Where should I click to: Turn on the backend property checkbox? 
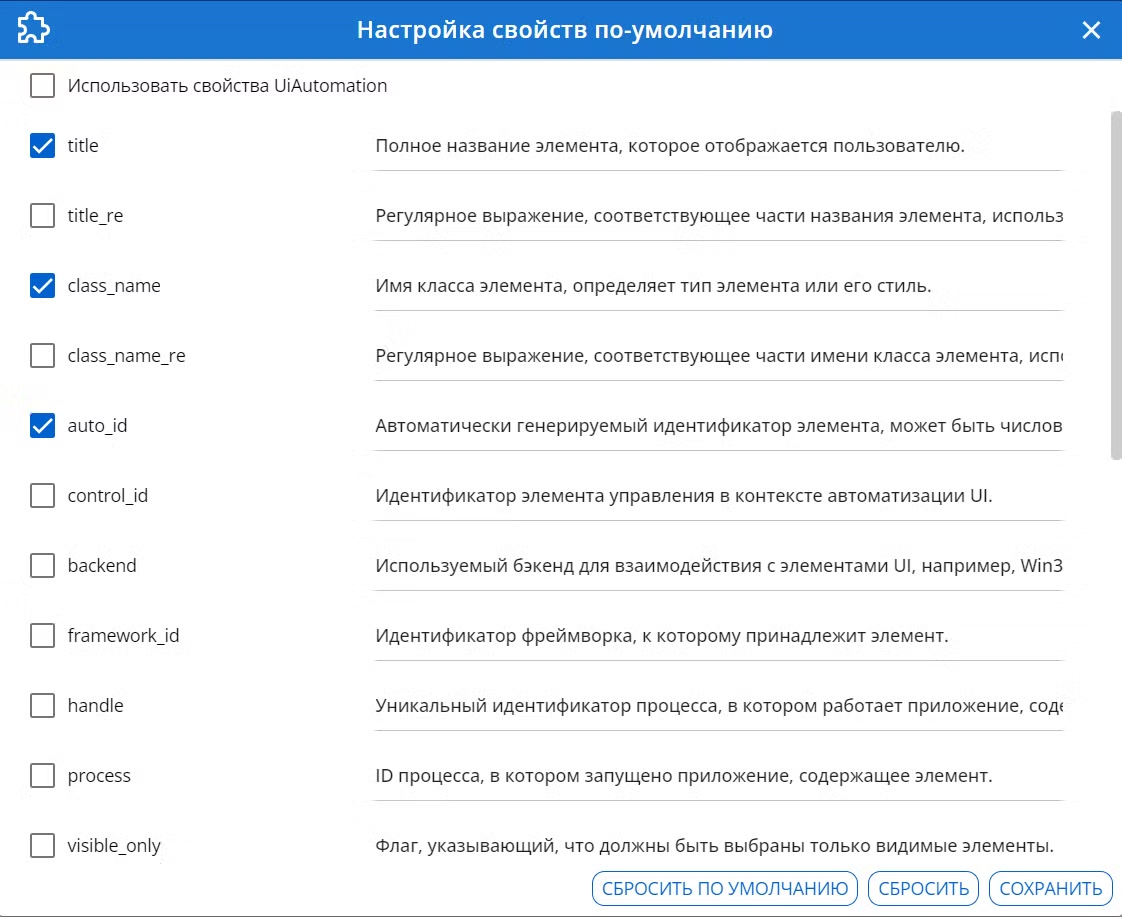point(42,565)
